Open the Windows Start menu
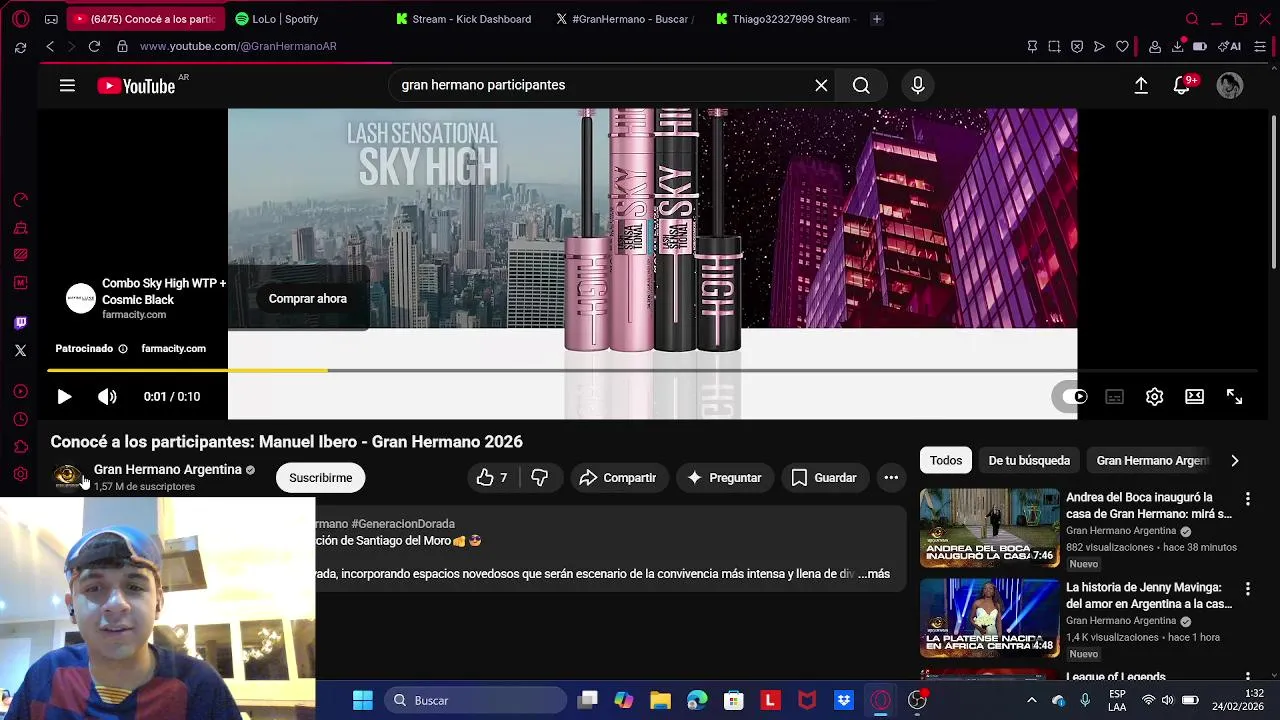This screenshot has height=720, width=1280. point(363,701)
